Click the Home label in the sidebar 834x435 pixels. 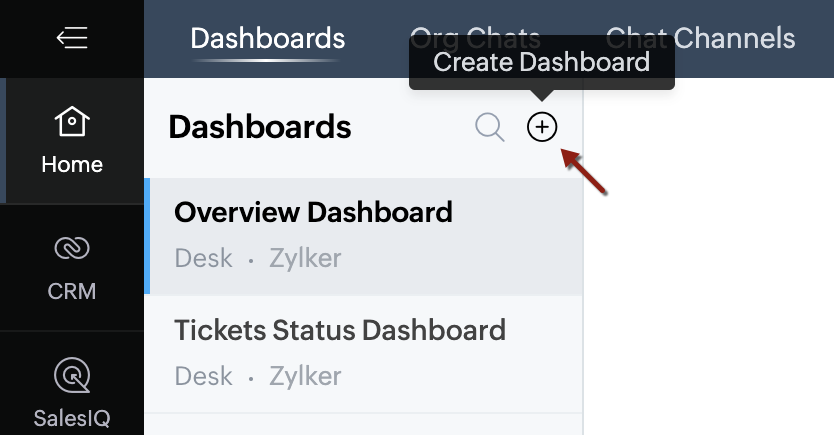pyautogui.click(x=72, y=164)
